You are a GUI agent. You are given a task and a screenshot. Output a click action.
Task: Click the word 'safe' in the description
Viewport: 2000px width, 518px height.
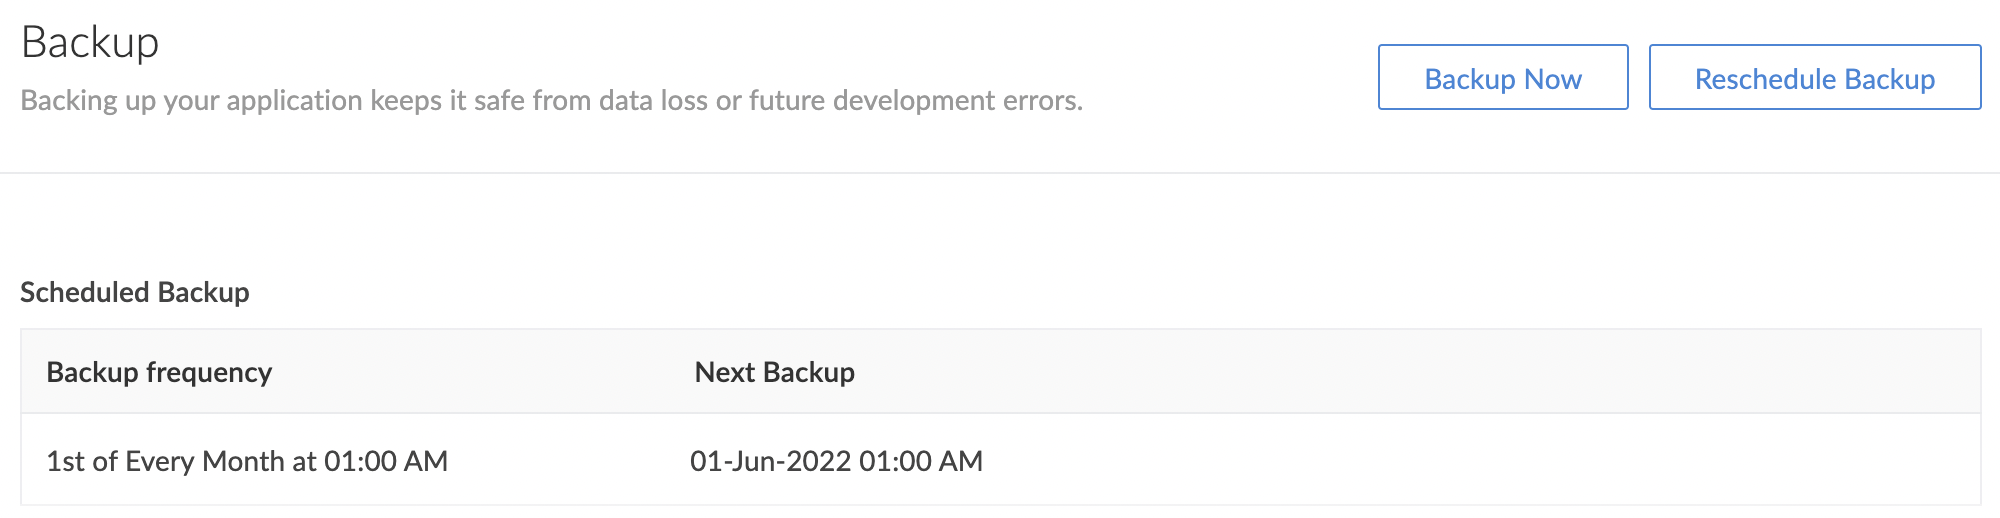tap(500, 101)
